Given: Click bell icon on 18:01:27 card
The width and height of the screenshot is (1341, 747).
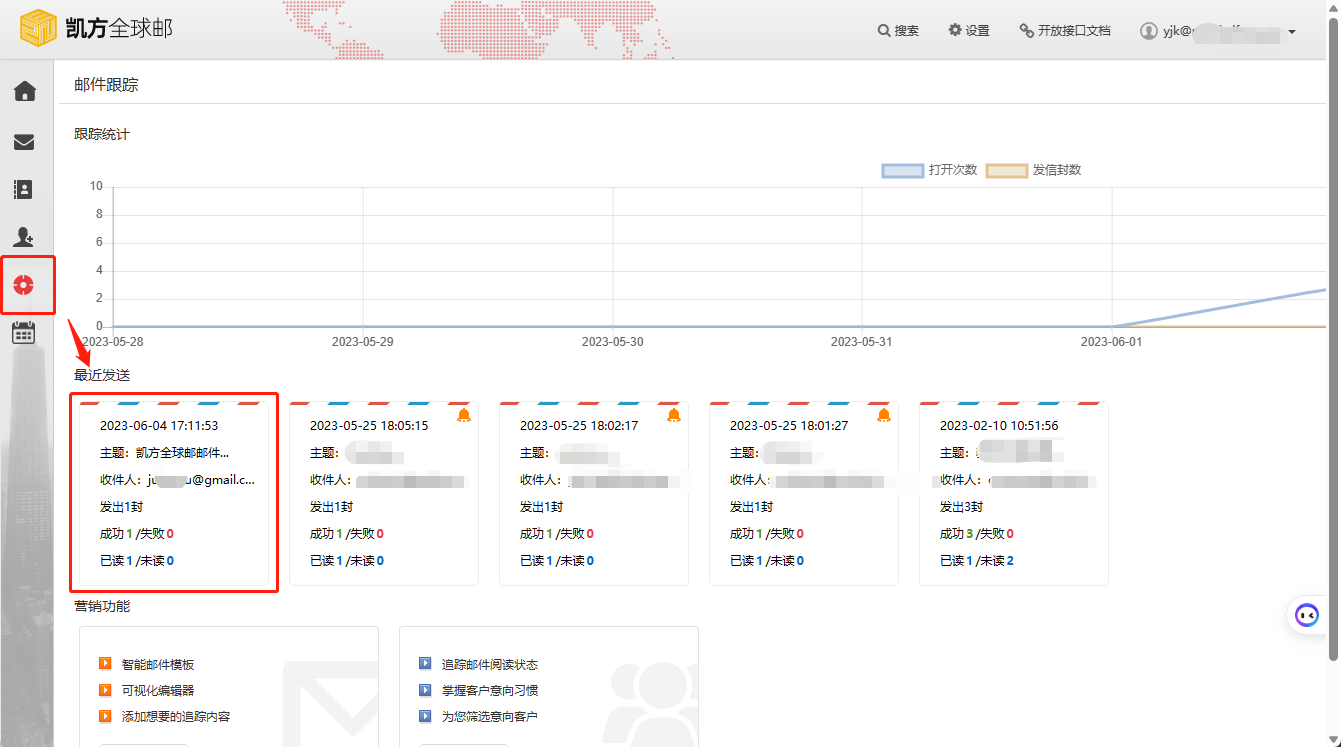Looking at the screenshot, I should tap(884, 415).
